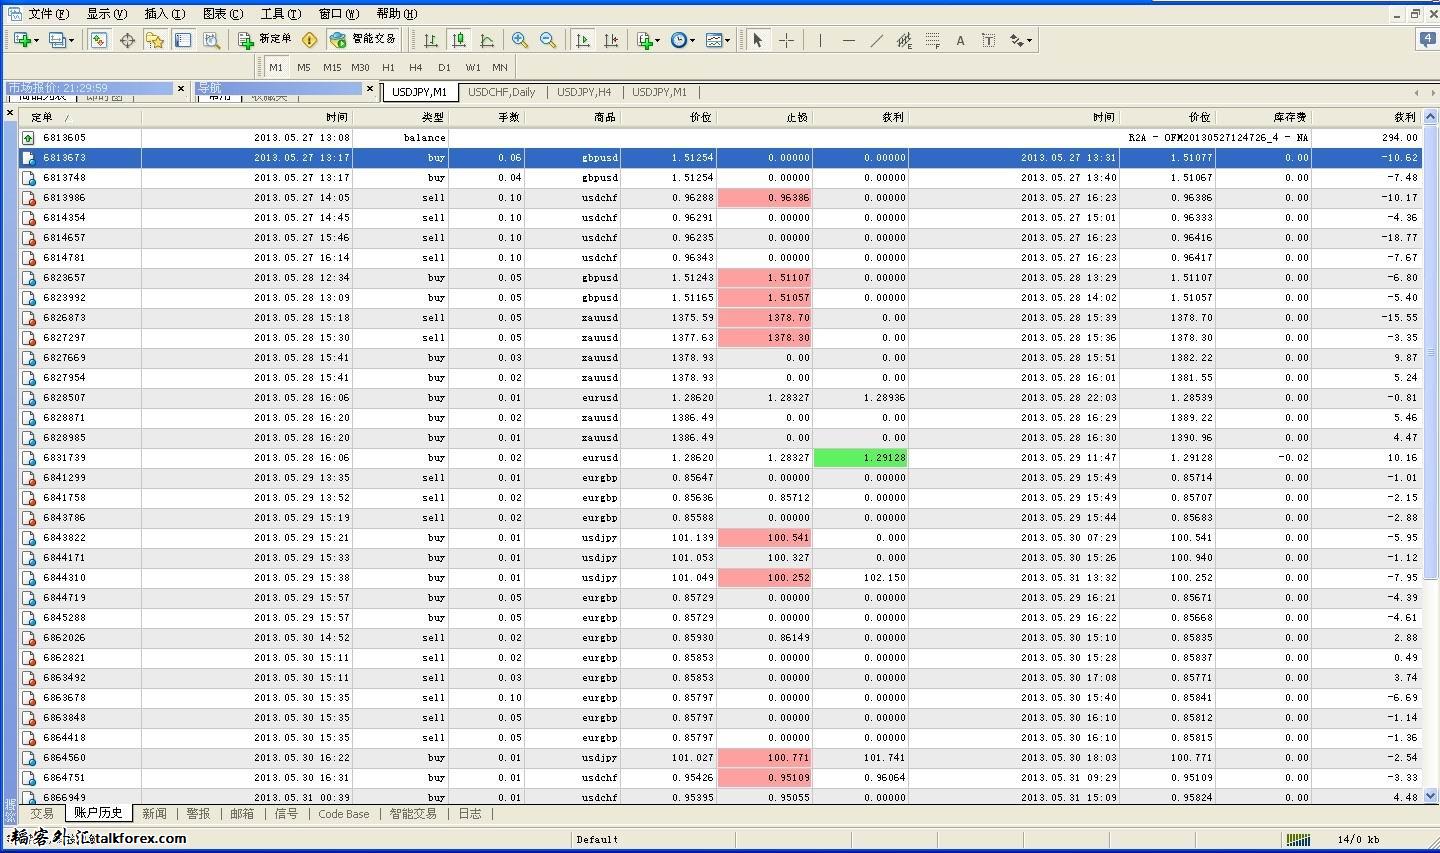The height and width of the screenshot is (853, 1440).
Task: Switch chart to candlesticks icon
Action: click(459, 40)
